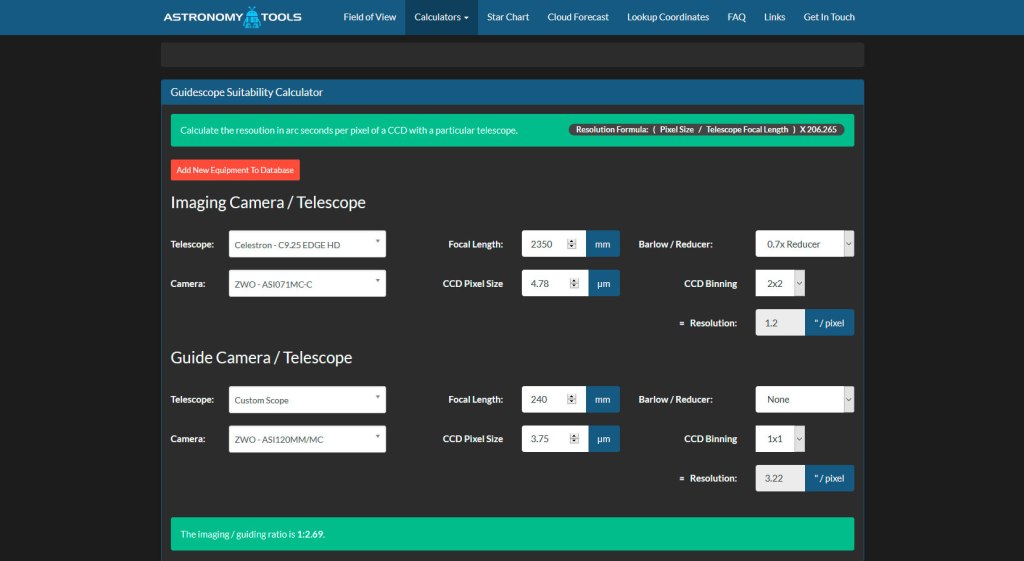The image size is (1024, 561).
Task: Open imaging Telescope dropdown showing Celestron C9.25
Action: pyautogui.click(x=307, y=244)
